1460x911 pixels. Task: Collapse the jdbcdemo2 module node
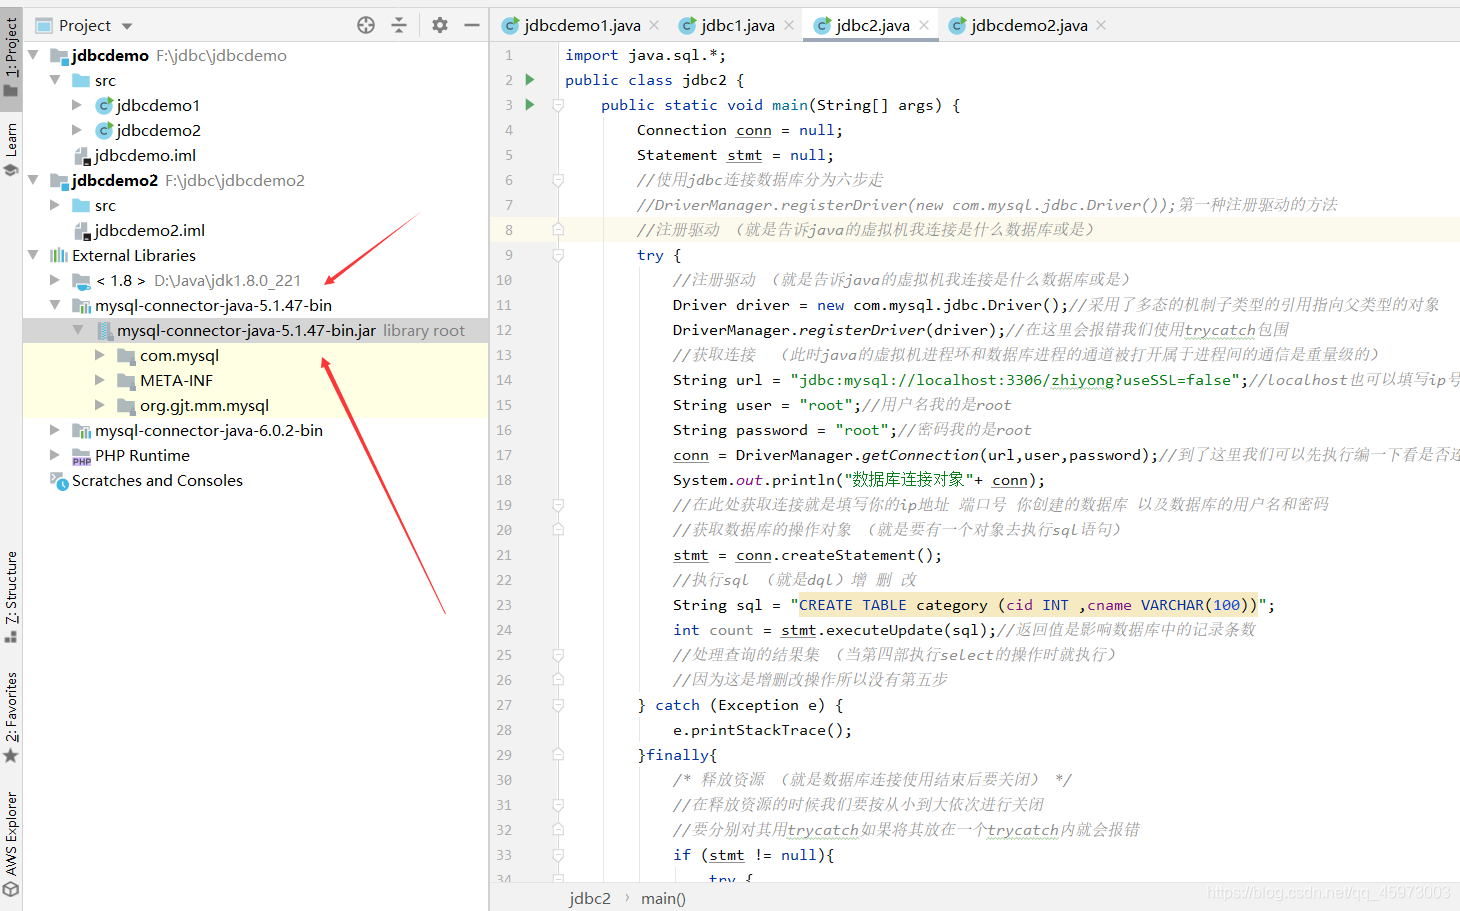pyautogui.click(x=33, y=180)
